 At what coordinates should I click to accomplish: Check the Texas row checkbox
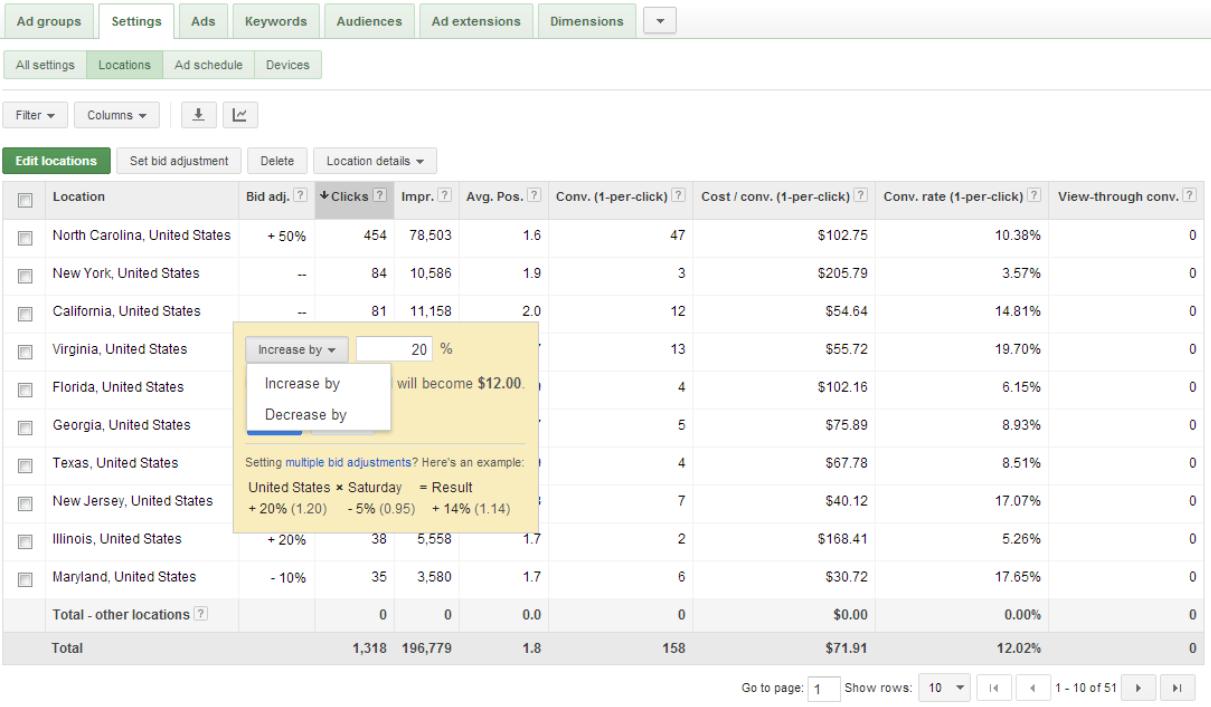pyautogui.click(x=23, y=464)
